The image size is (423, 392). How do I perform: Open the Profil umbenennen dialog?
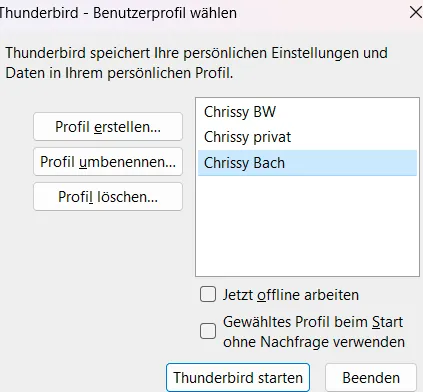(x=108, y=162)
